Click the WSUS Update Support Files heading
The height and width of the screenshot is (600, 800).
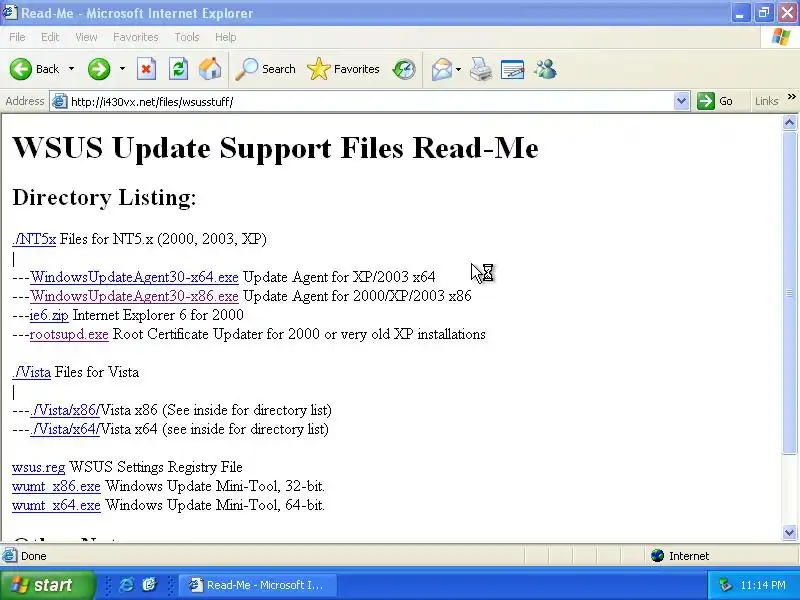(x=276, y=148)
